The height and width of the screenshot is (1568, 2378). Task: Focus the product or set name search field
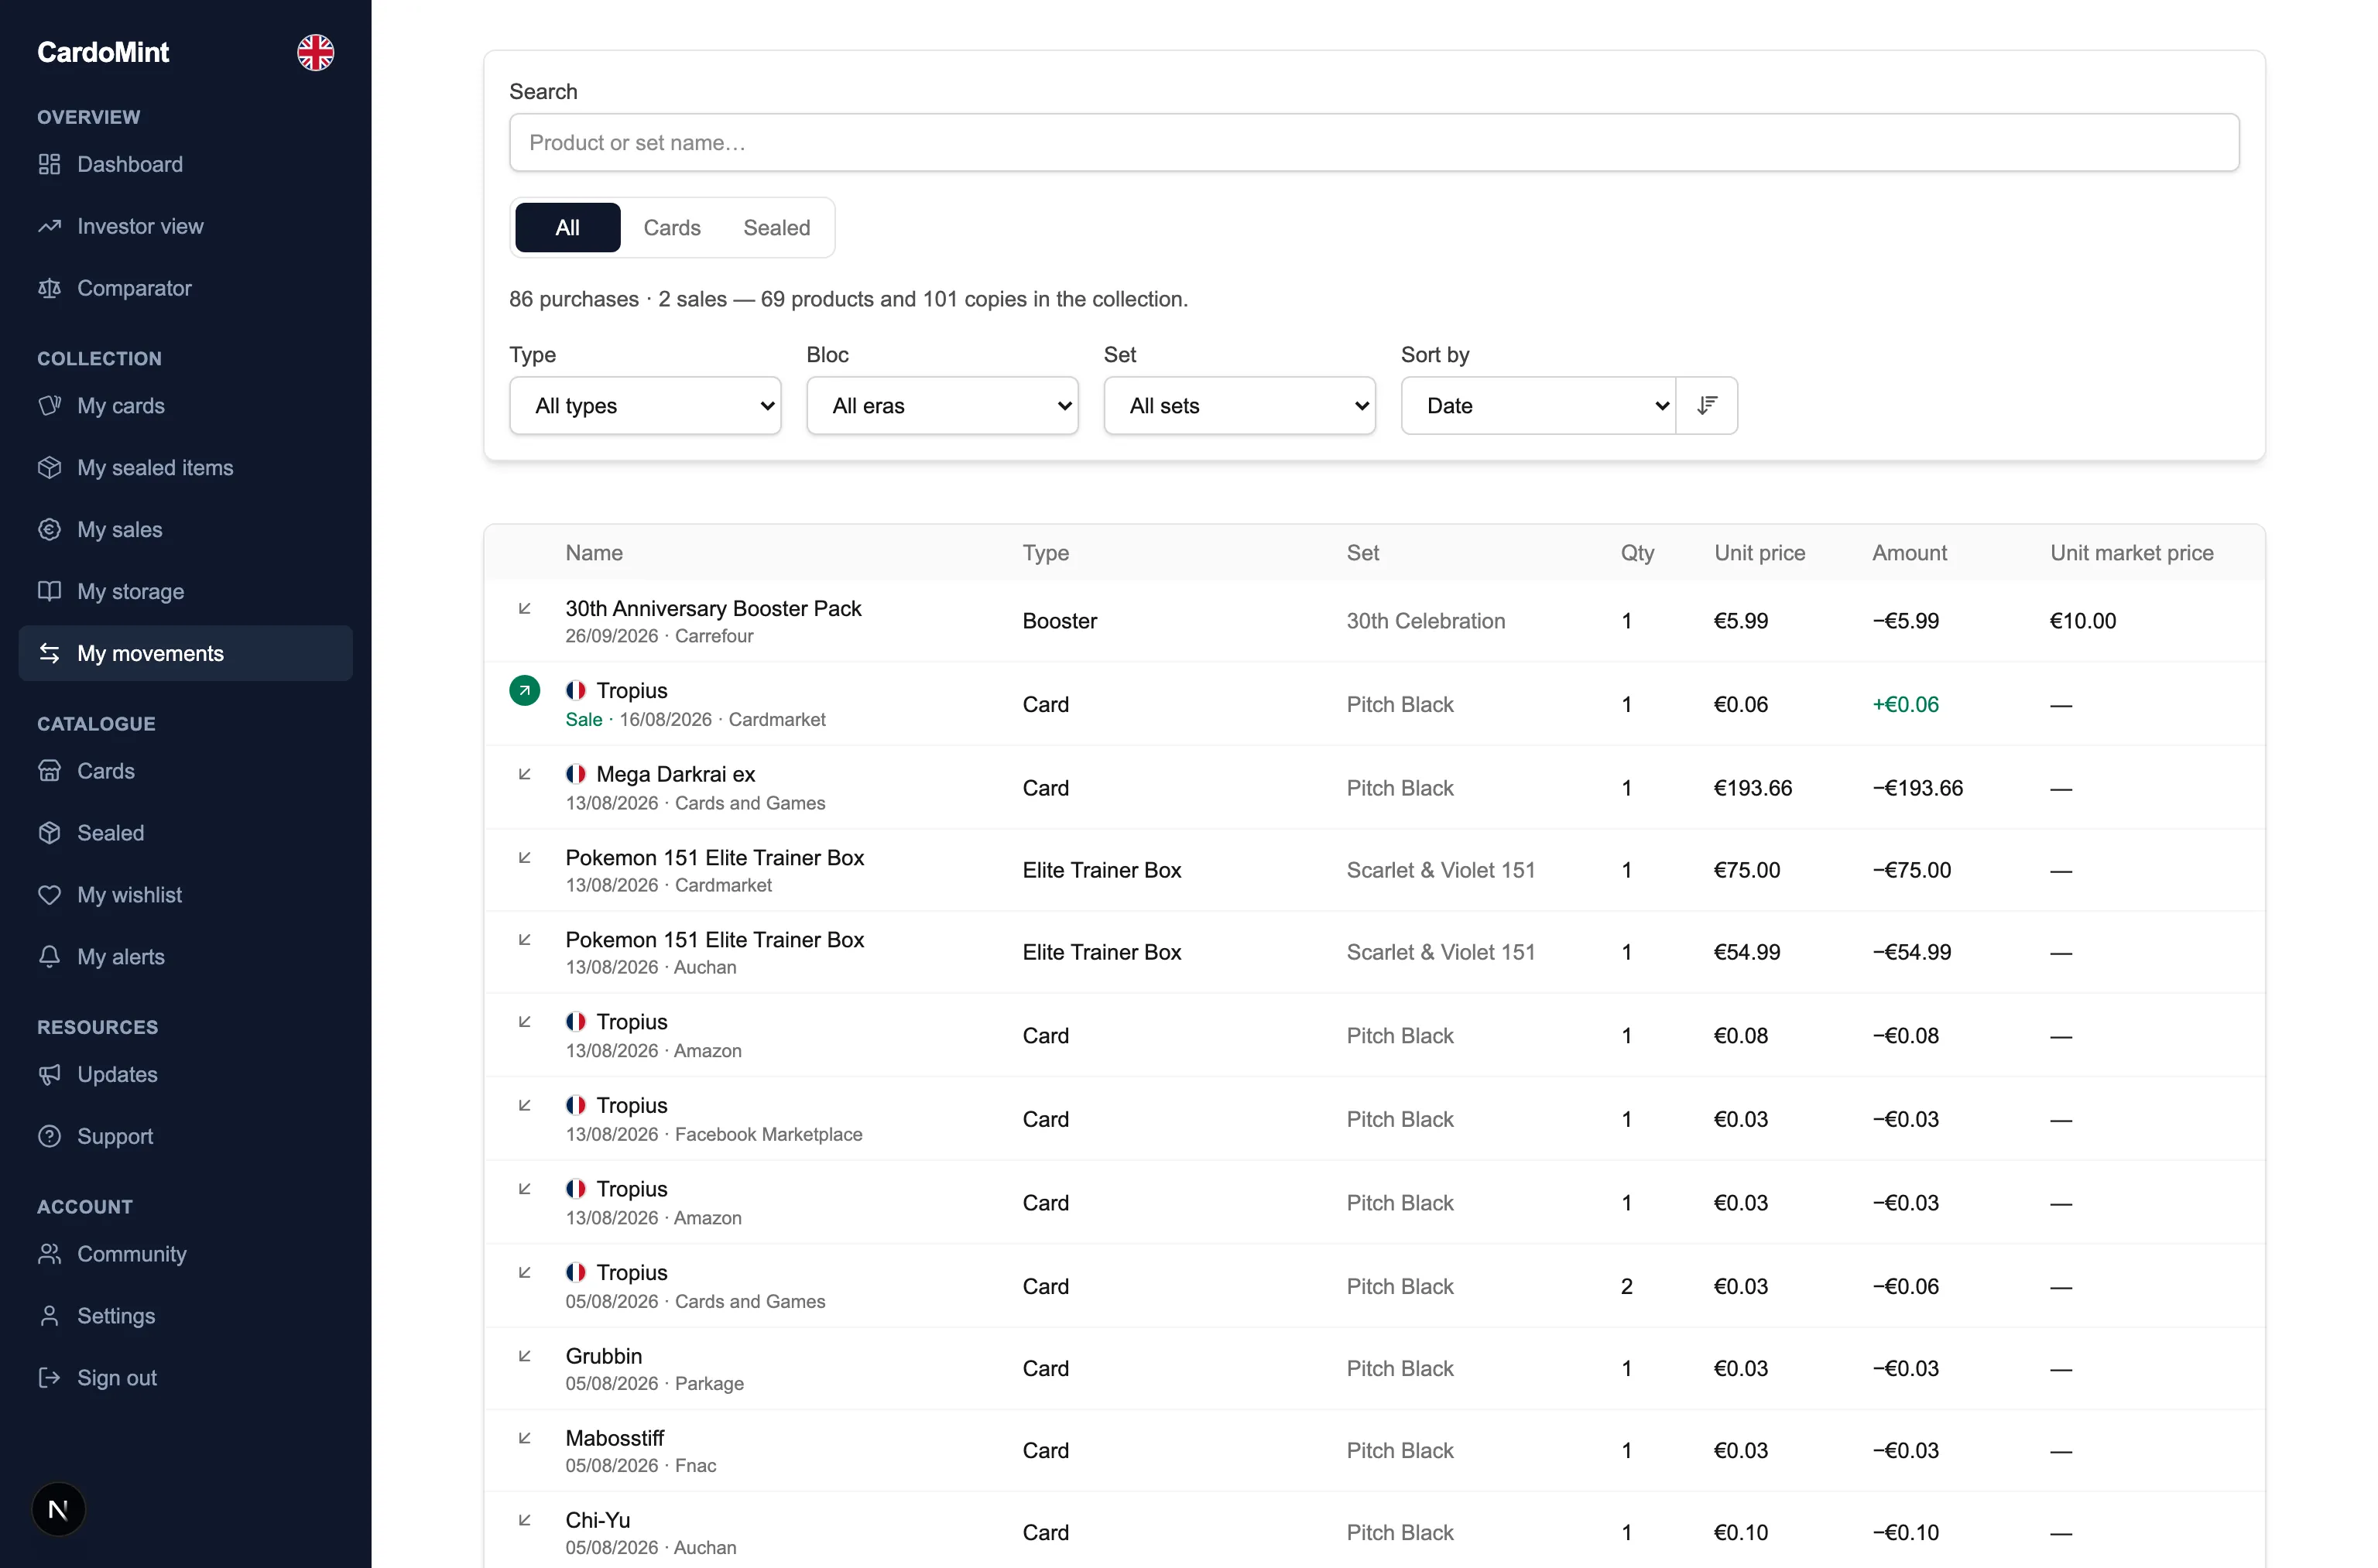click(1373, 142)
